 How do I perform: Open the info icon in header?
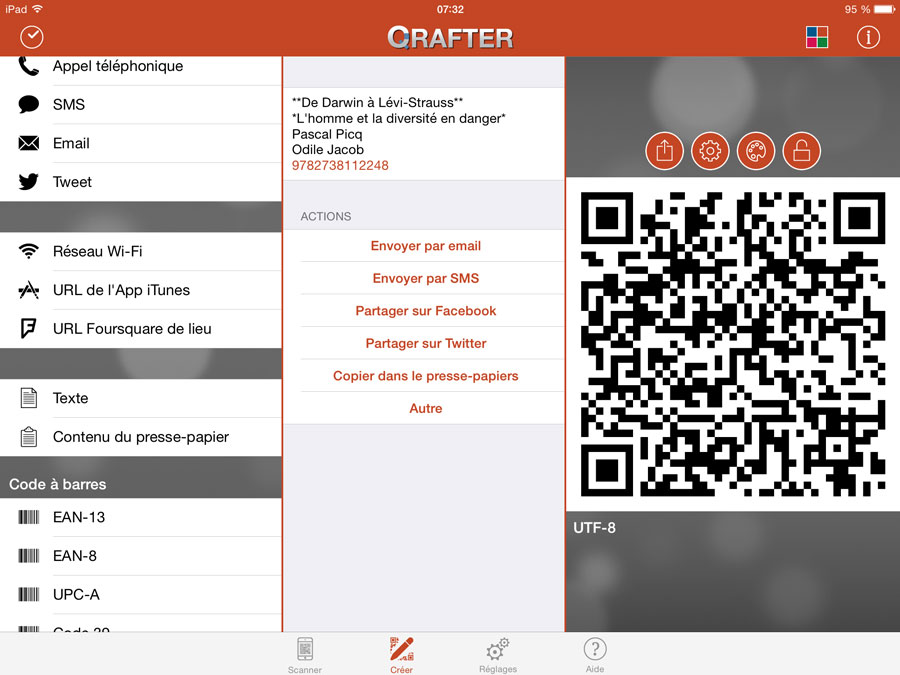(x=868, y=37)
